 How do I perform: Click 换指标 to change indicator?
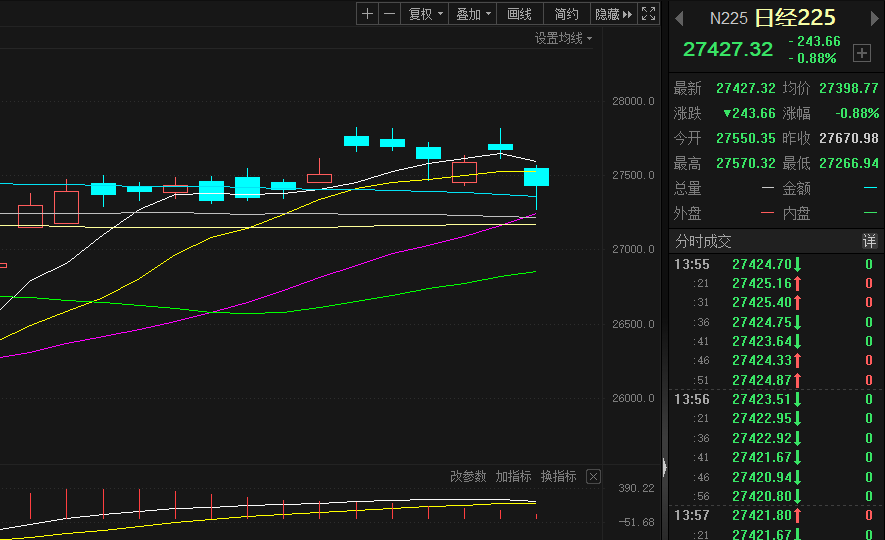coord(558,476)
